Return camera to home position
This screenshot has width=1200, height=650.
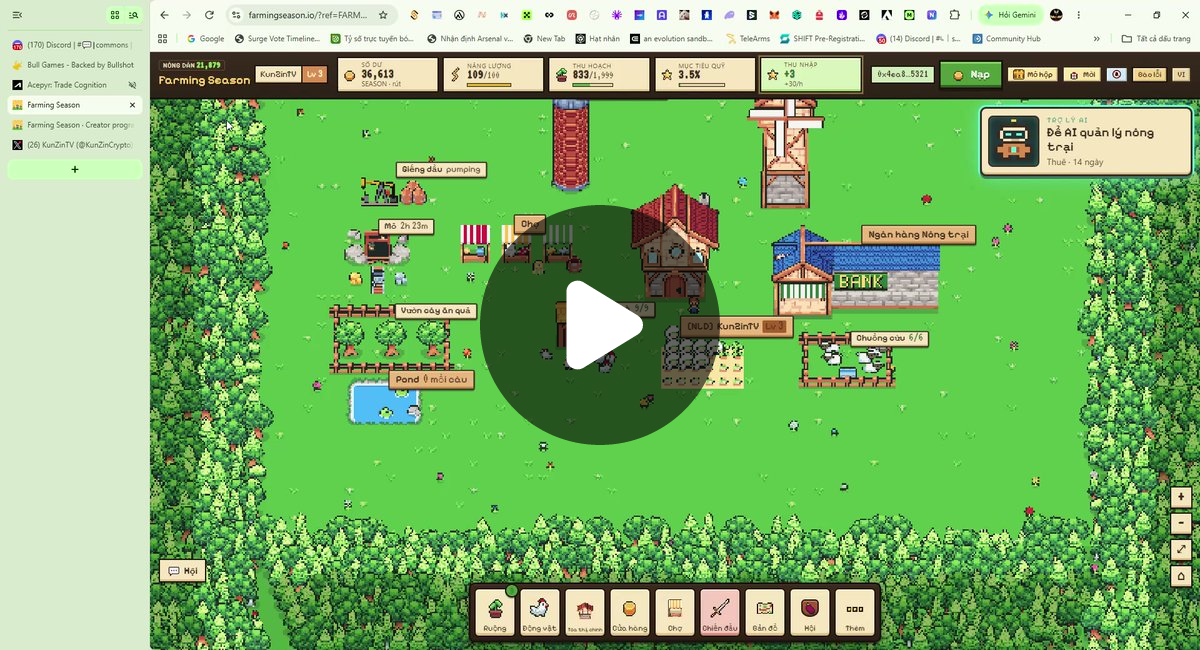(x=1181, y=576)
